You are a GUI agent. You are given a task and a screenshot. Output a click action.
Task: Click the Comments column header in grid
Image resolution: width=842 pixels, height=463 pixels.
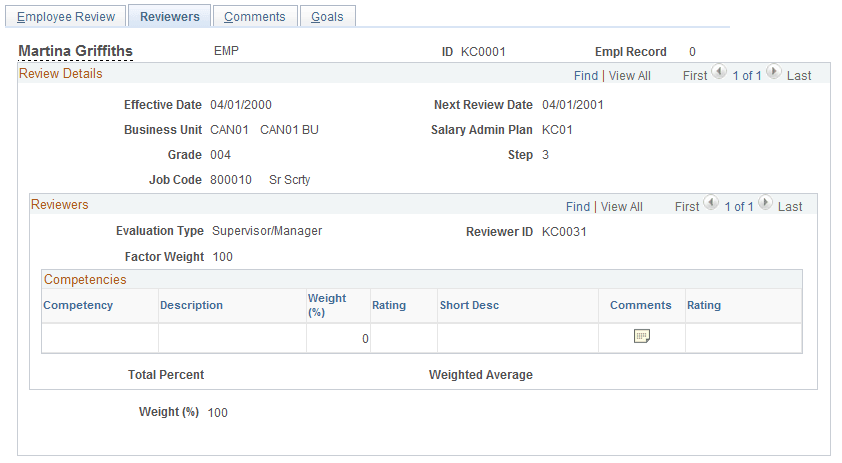641,305
